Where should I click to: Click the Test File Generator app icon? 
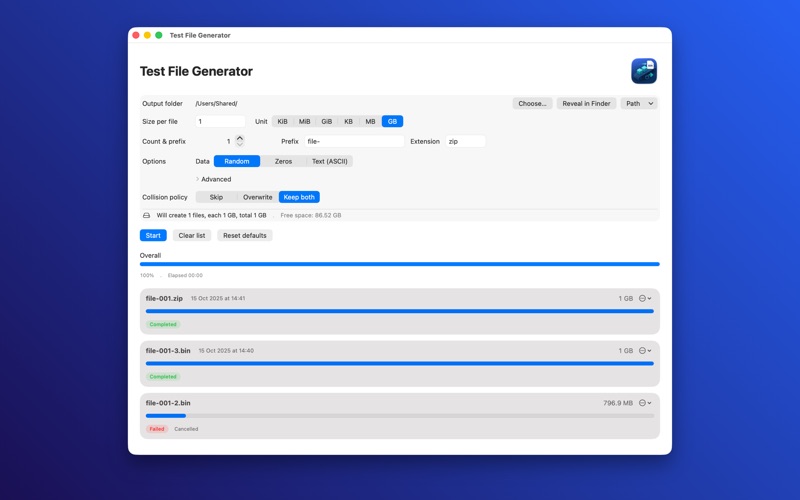tap(644, 71)
